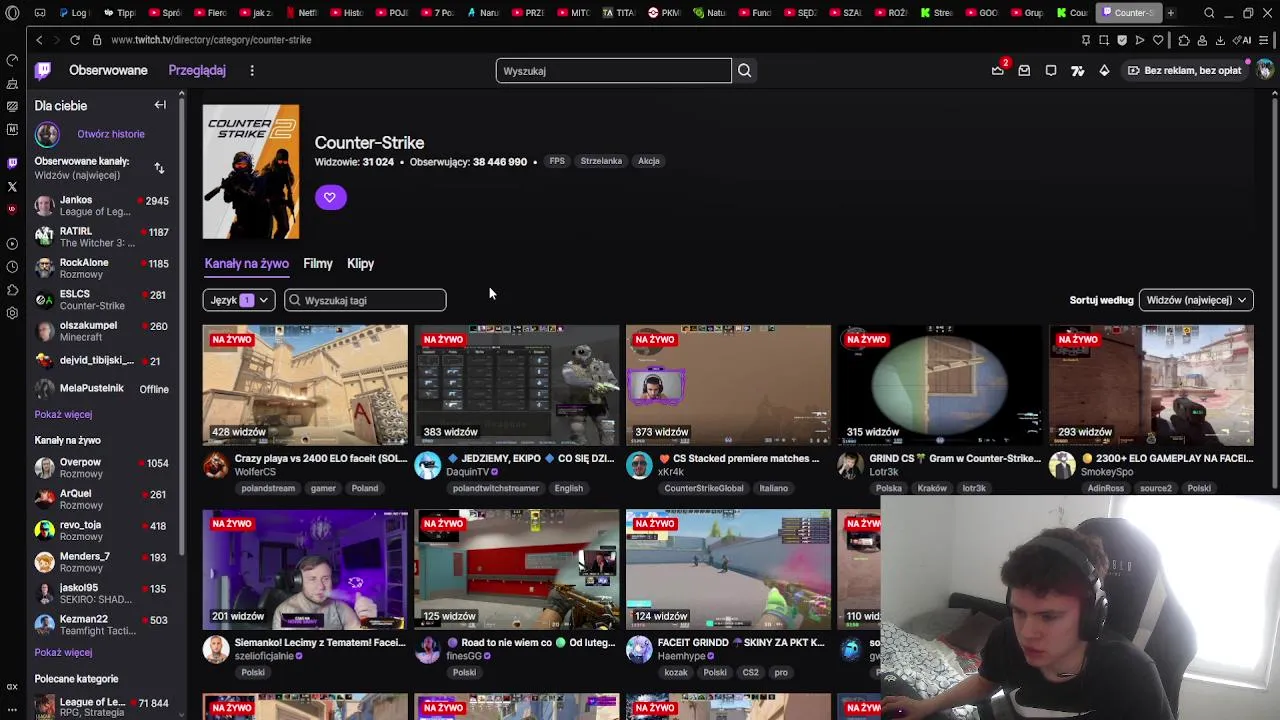Screen dimensions: 1280x720
Task: Click the FPS tag
Action: 557,161
